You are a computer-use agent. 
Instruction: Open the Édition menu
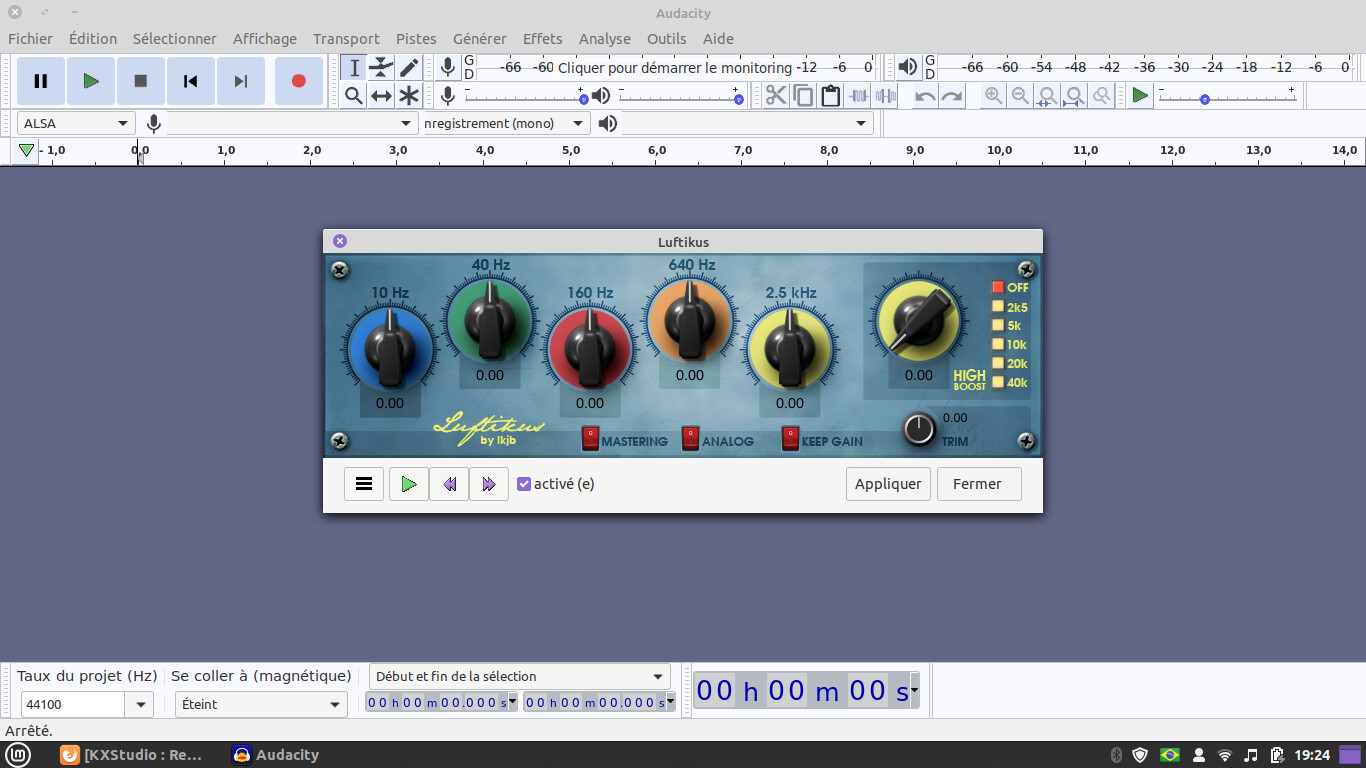(93, 39)
